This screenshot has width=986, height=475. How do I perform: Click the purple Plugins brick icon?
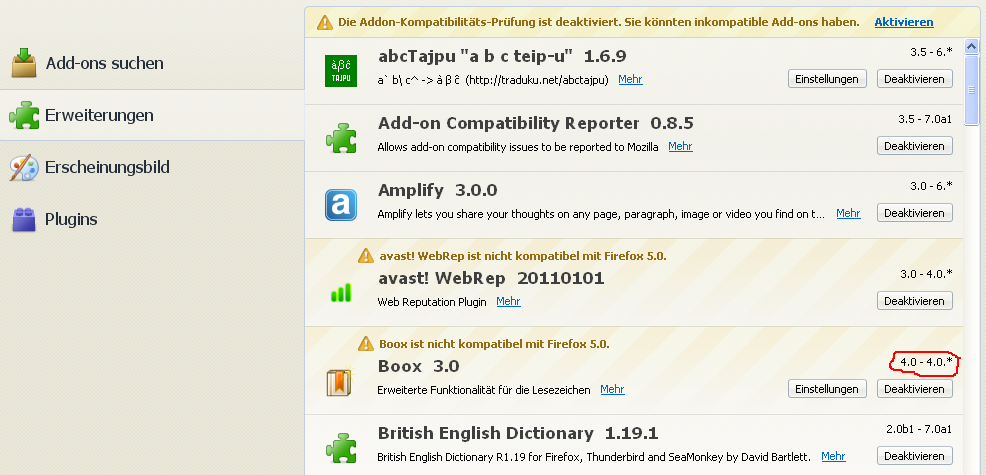[x=24, y=220]
